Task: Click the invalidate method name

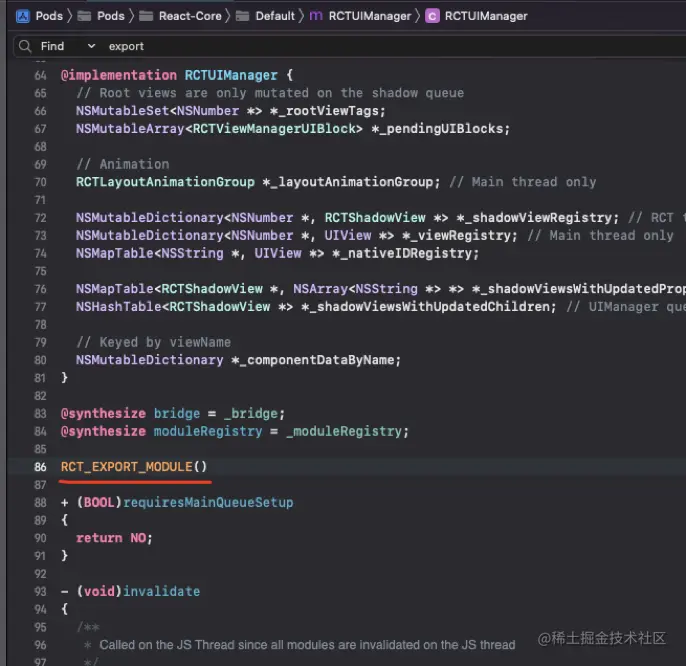Action: [161, 592]
